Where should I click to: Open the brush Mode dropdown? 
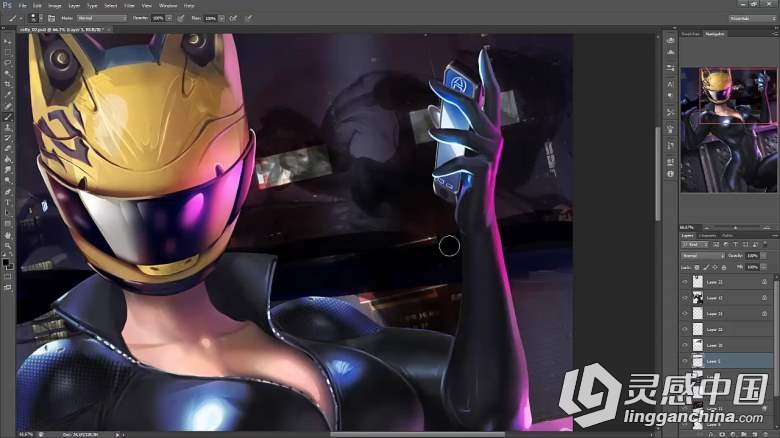point(101,18)
